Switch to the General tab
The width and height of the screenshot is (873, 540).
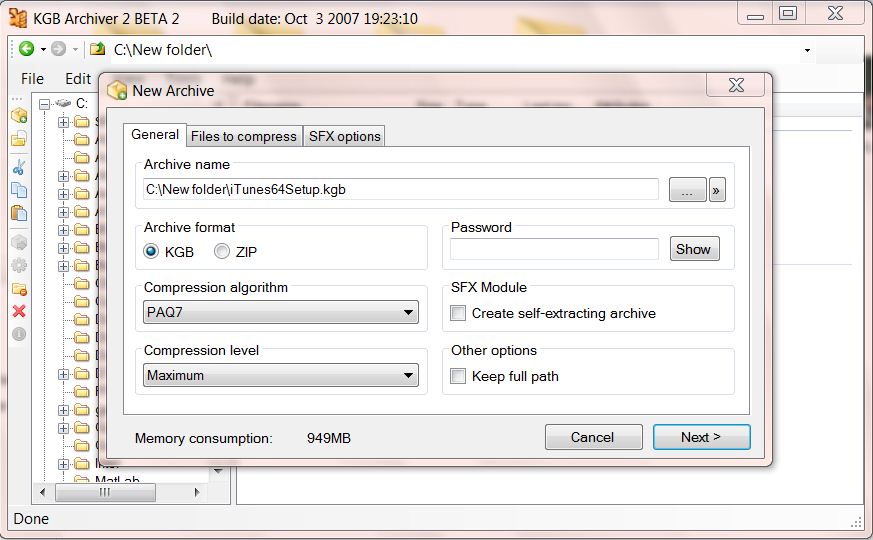[155, 135]
